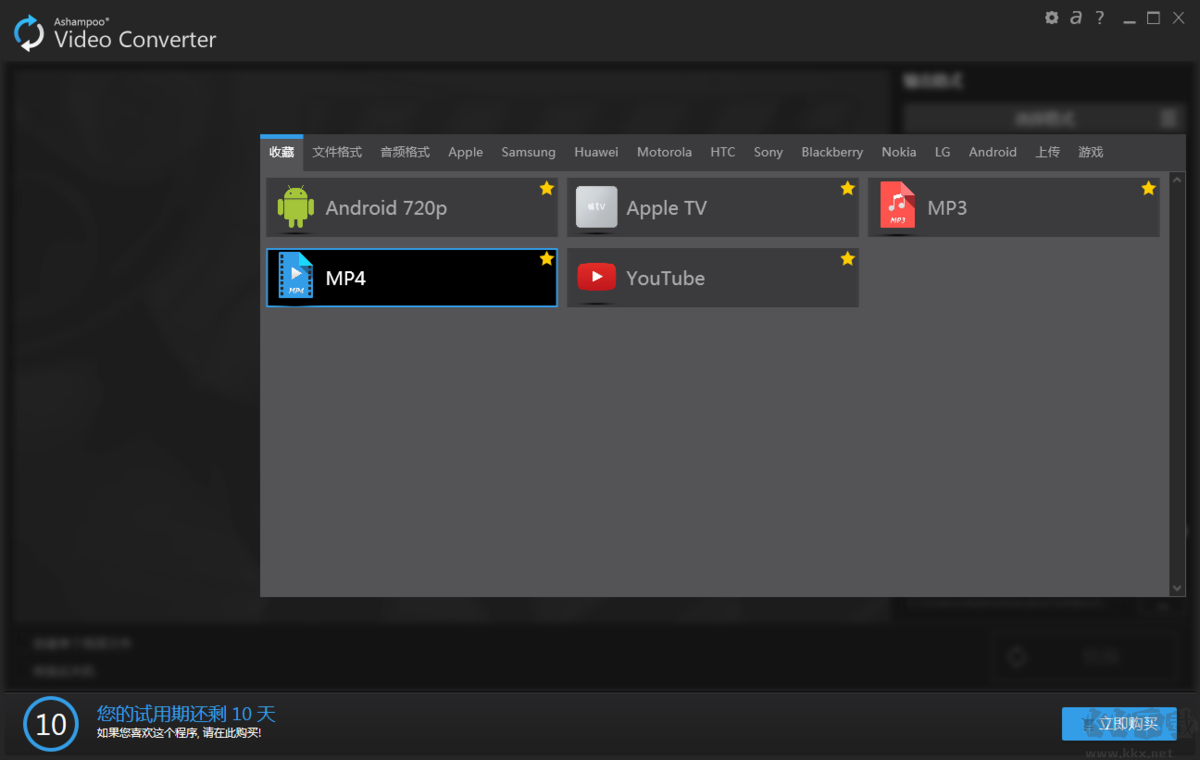This screenshot has width=1200, height=760.
Task: Open the Motorola tab
Action: [664, 152]
